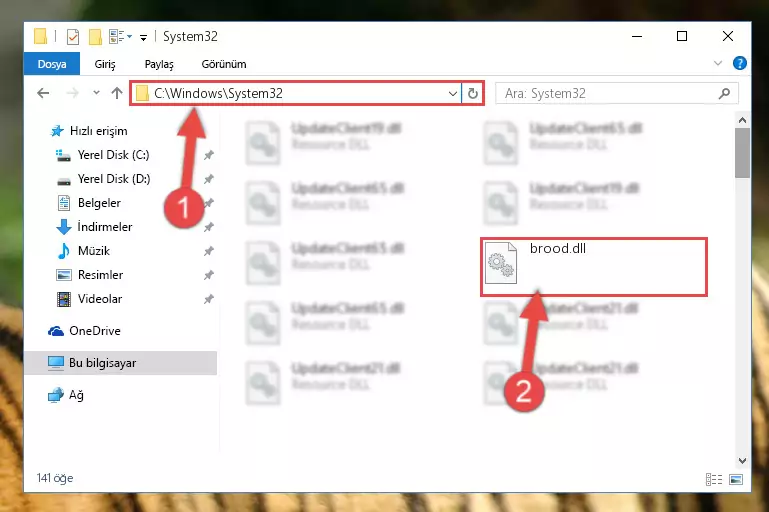Click the 141 öğe status text

pyautogui.click(x=55, y=478)
